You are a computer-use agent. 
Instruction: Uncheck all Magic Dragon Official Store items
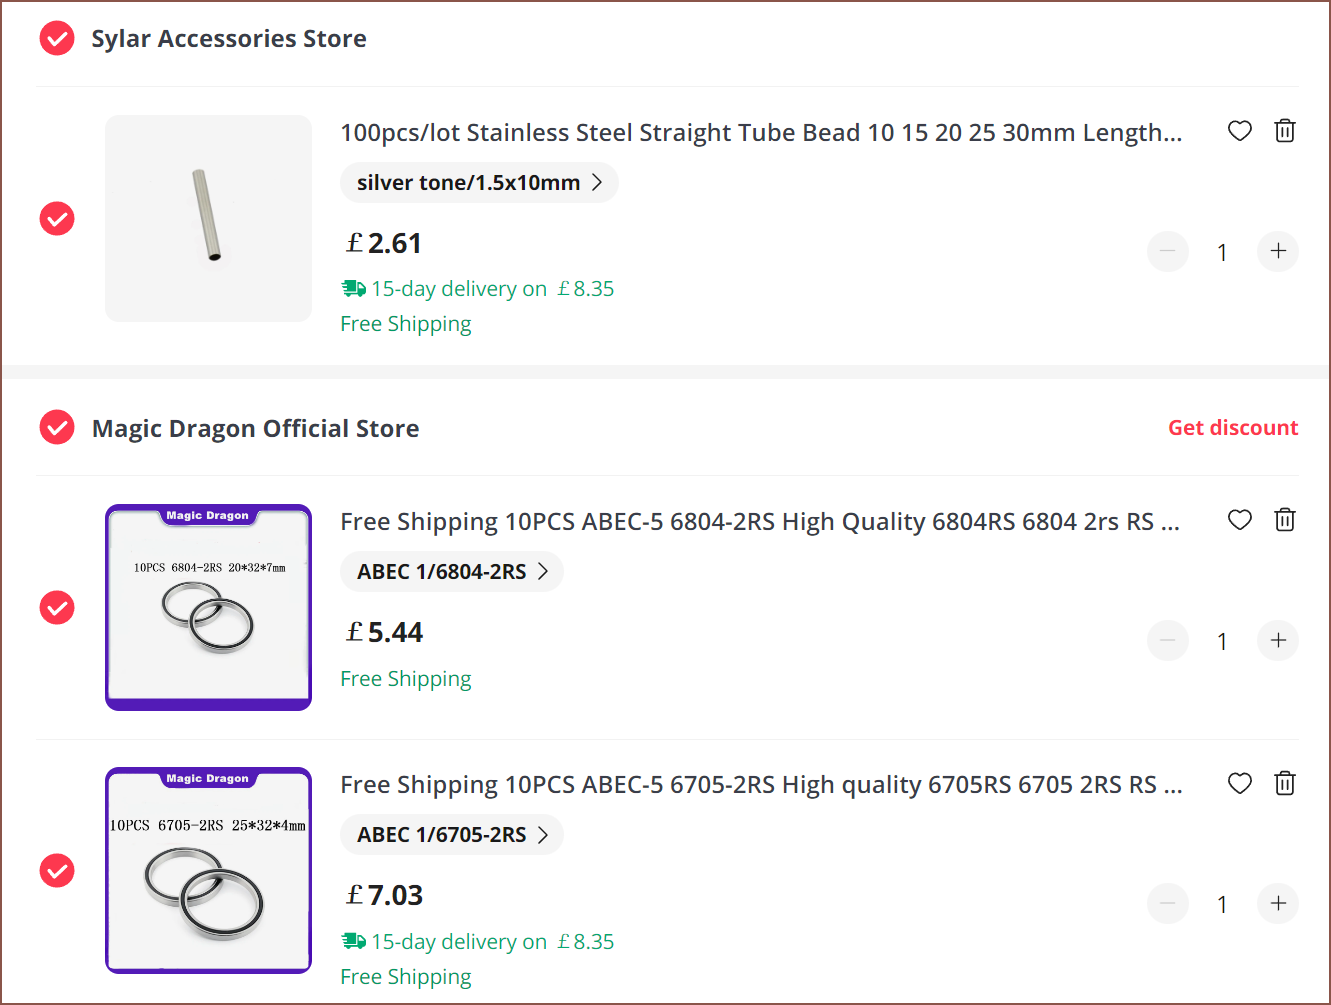[x=57, y=428]
